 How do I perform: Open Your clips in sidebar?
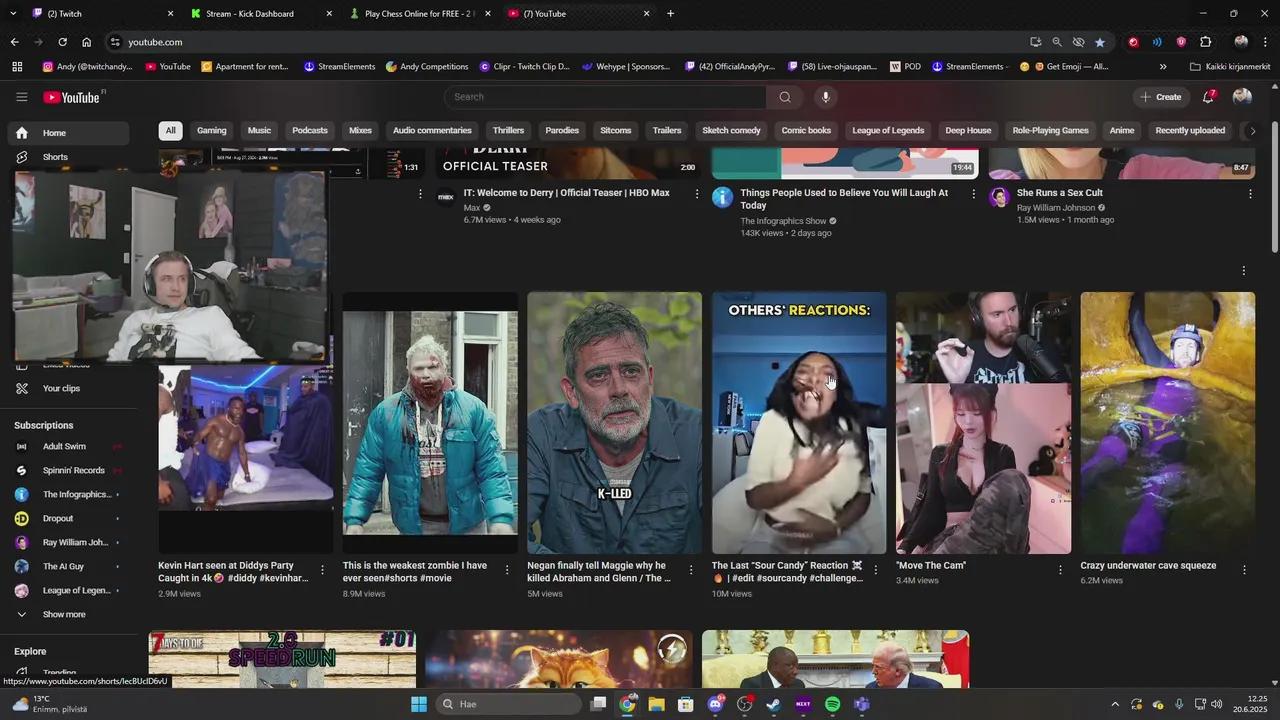click(x=68, y=388)
